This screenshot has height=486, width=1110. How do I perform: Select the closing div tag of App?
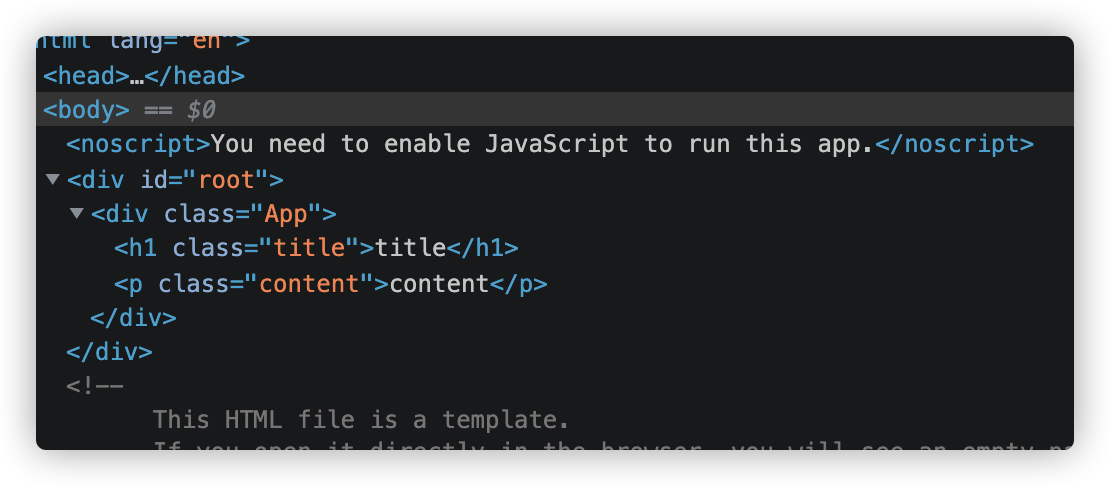[133, 318]
